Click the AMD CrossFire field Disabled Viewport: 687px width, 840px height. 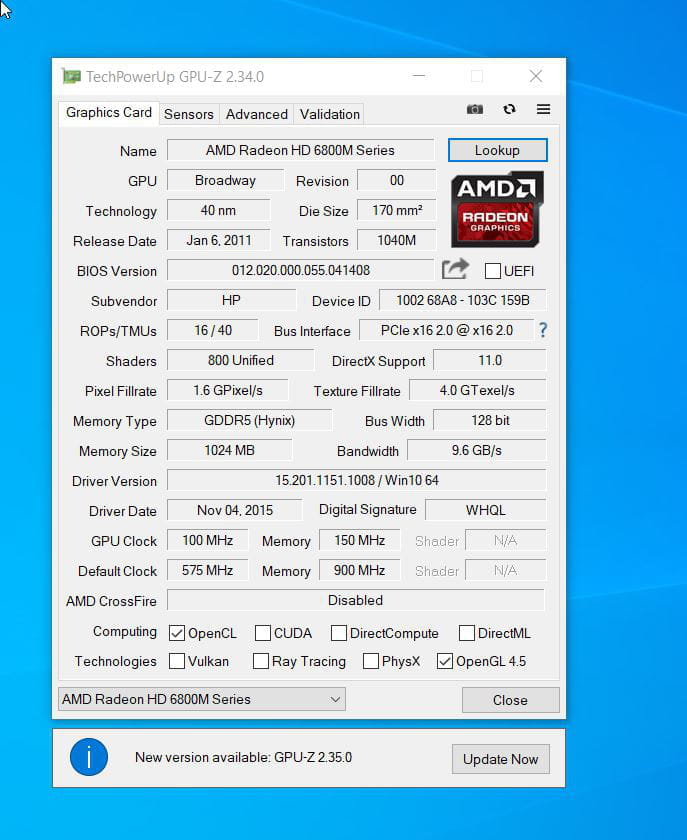356,600
